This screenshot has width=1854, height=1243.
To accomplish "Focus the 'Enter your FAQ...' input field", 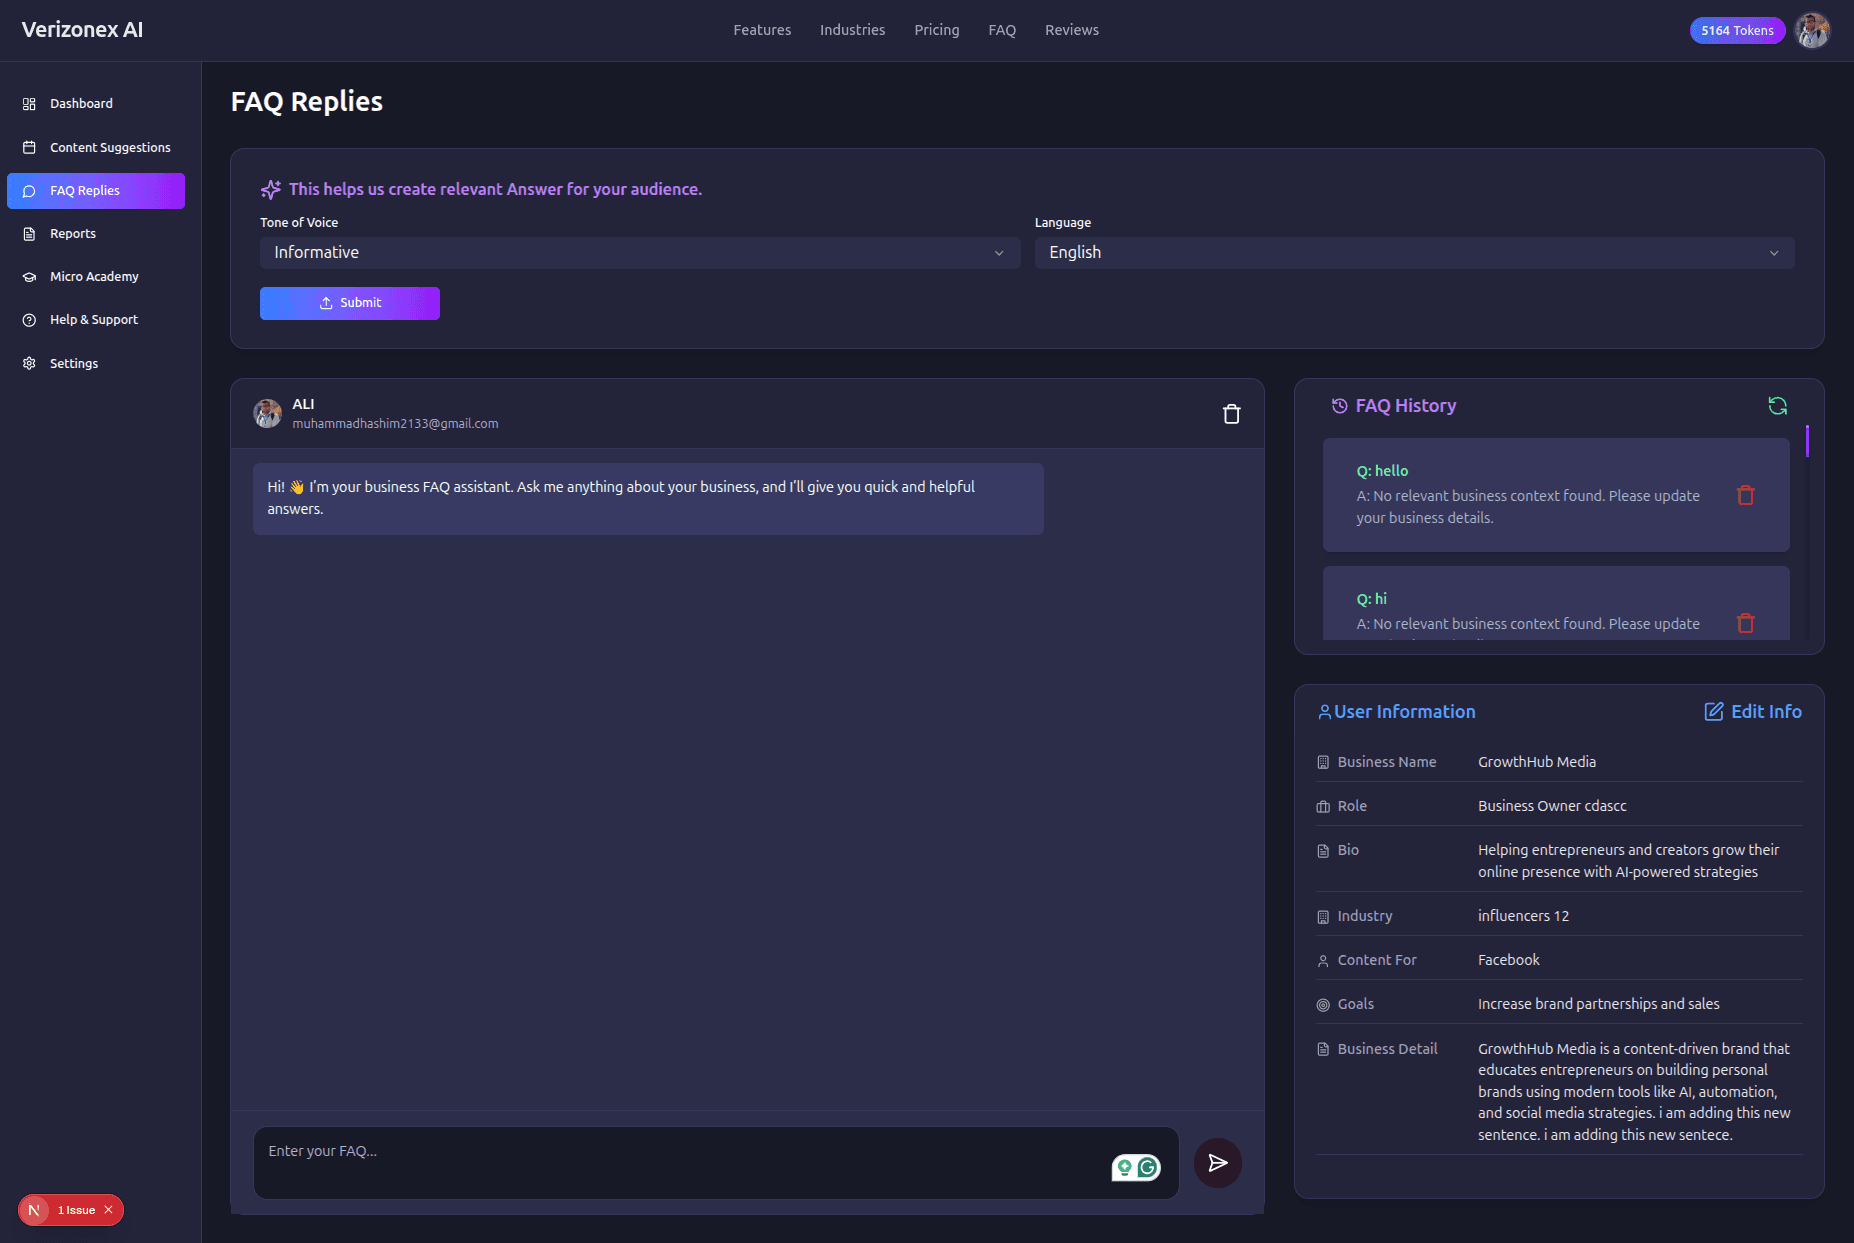I will tap(680, 1162).
